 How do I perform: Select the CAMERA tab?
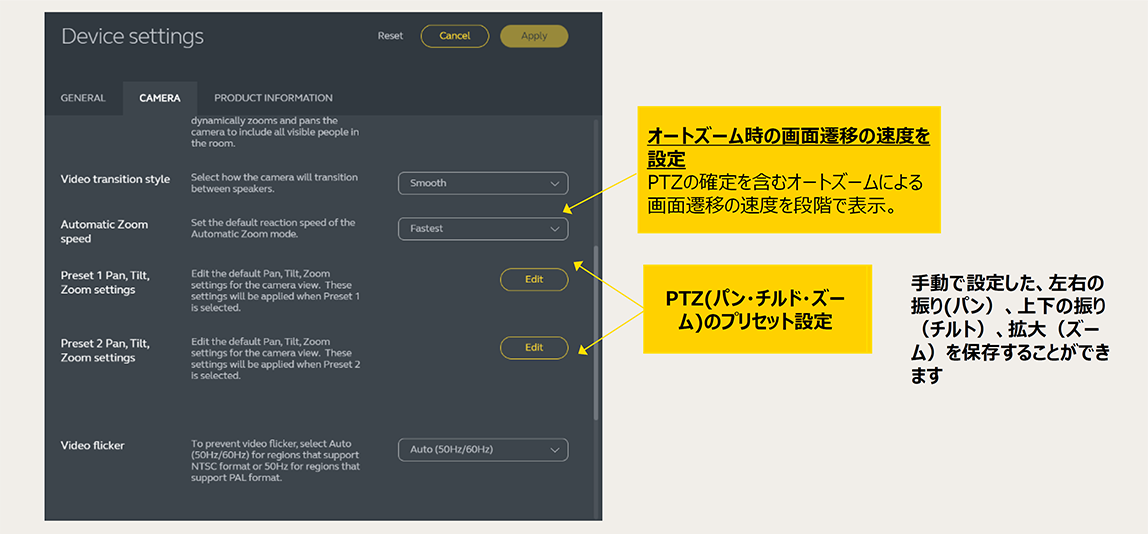coord(160,98)
